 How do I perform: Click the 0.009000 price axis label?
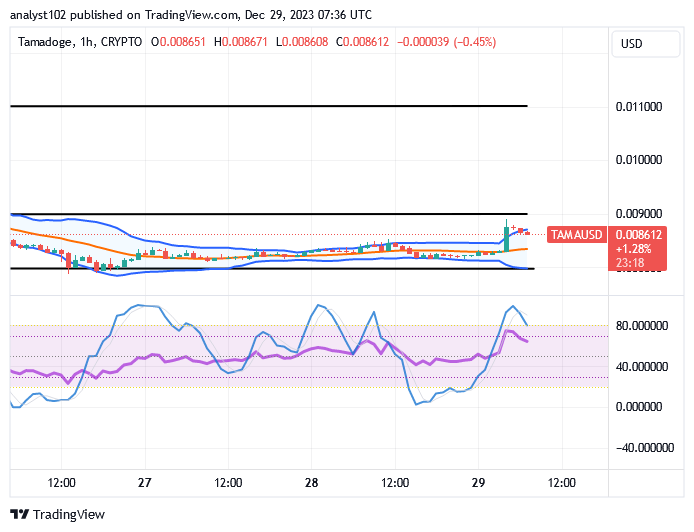639,214
